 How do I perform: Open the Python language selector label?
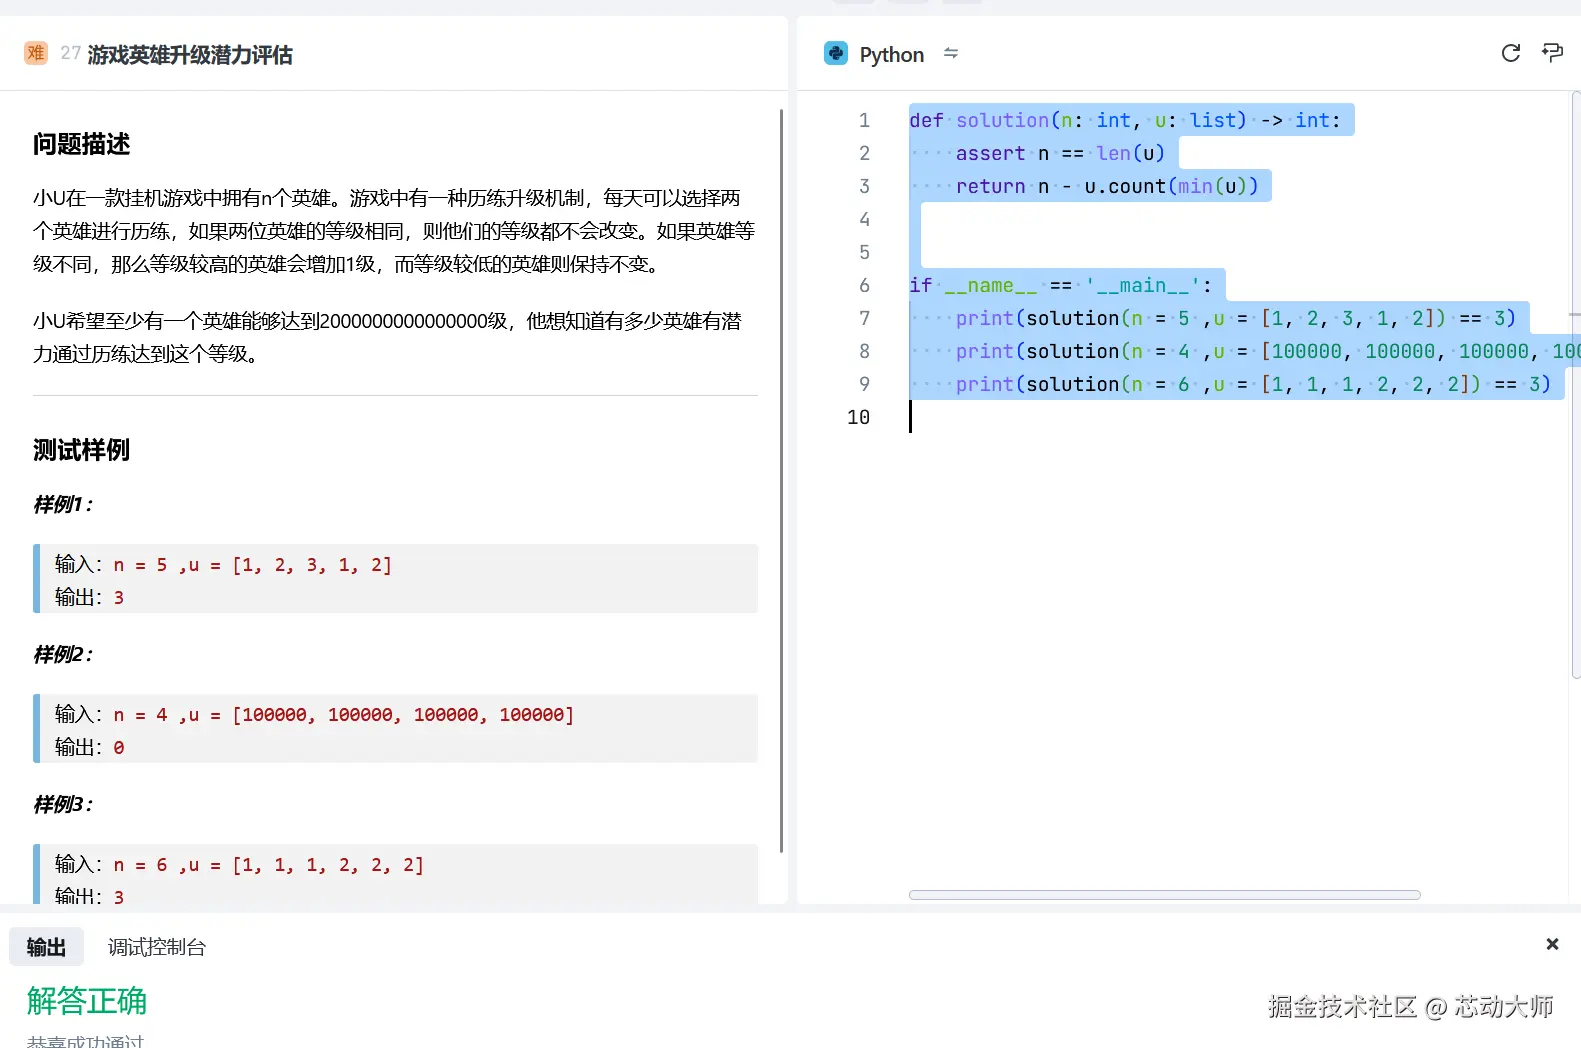coord(891,55)
